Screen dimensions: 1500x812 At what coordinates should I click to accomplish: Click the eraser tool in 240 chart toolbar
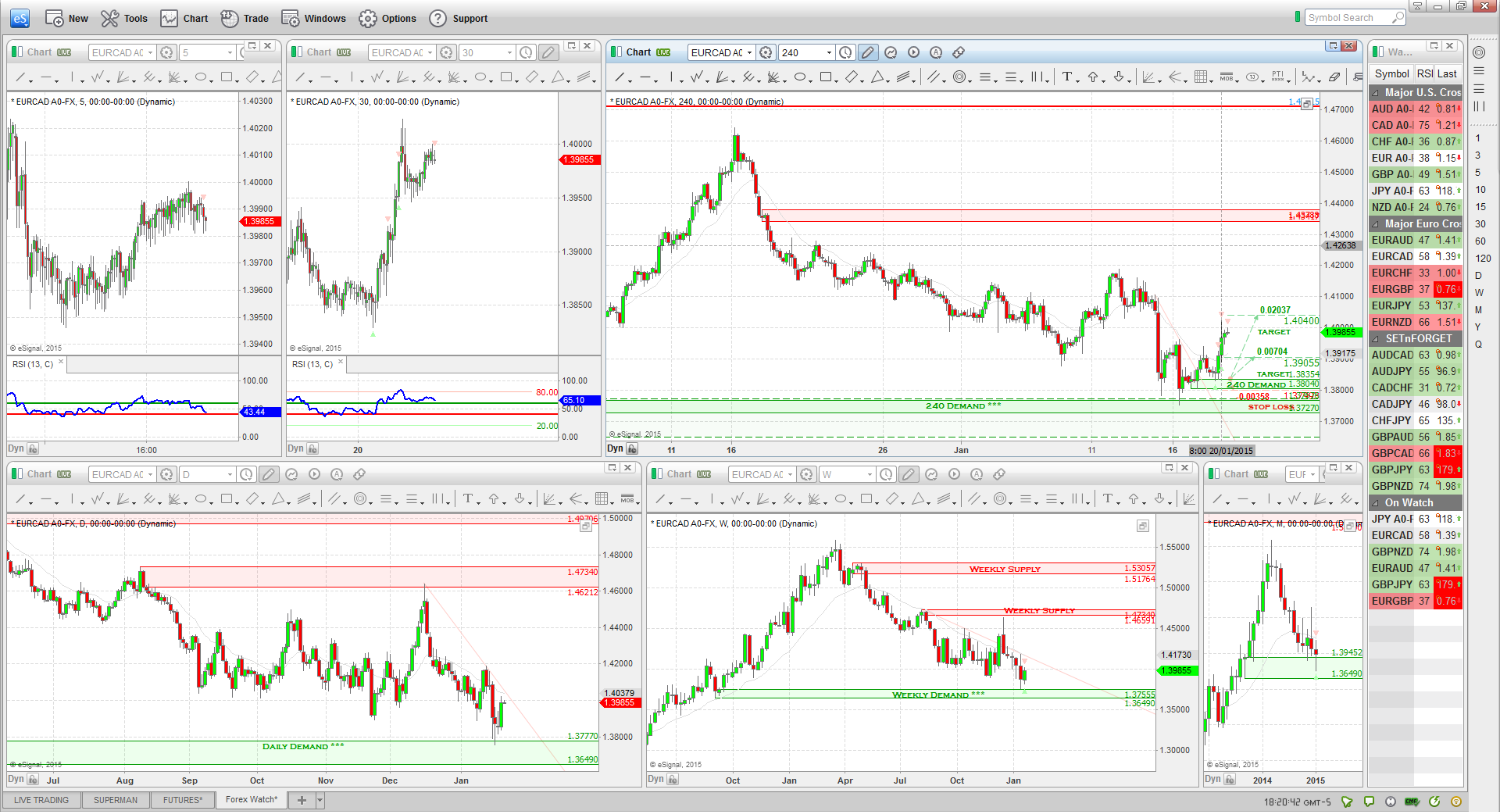pos(1334,77)
